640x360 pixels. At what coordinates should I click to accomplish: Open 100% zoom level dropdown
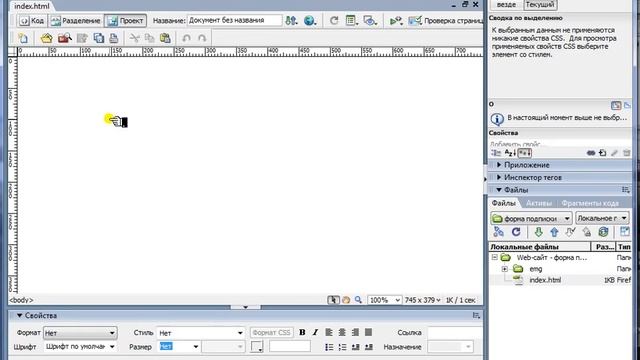click(384, 300)
